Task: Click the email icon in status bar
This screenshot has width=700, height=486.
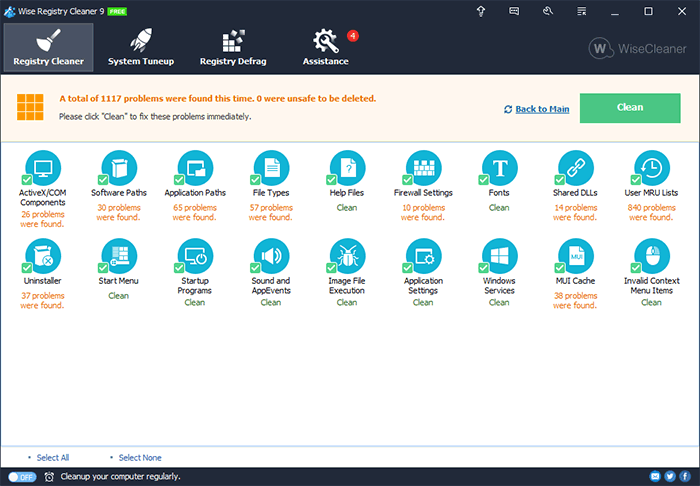Action: (655, 477)
